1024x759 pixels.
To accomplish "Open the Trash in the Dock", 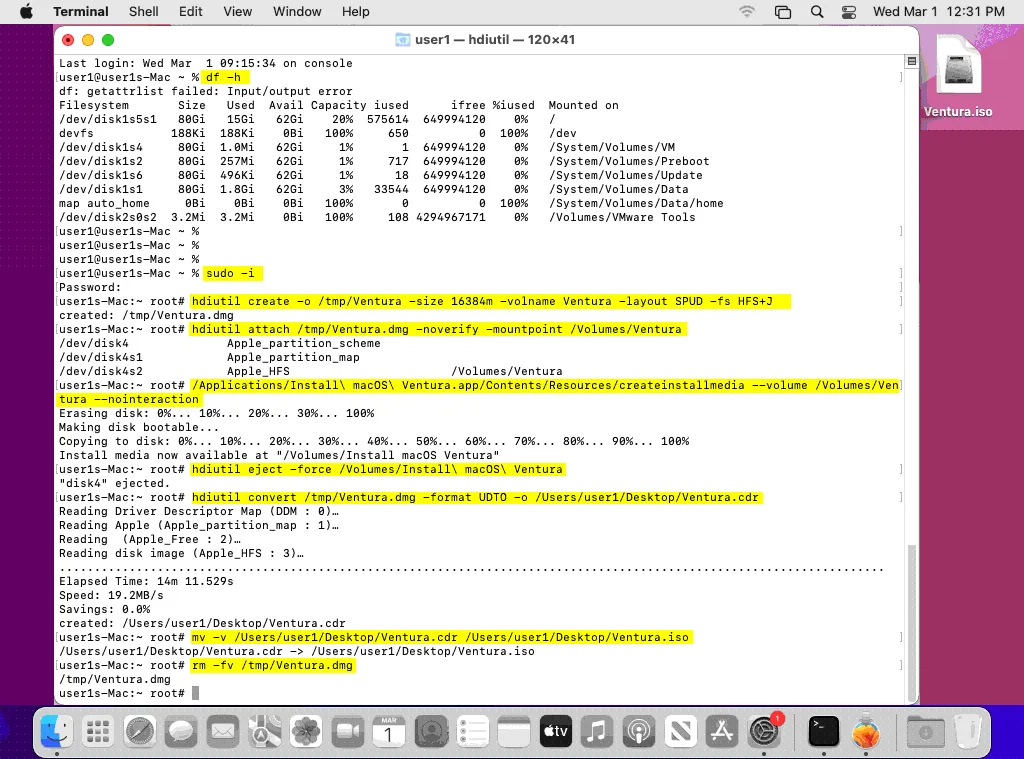I will pos(965,732).
